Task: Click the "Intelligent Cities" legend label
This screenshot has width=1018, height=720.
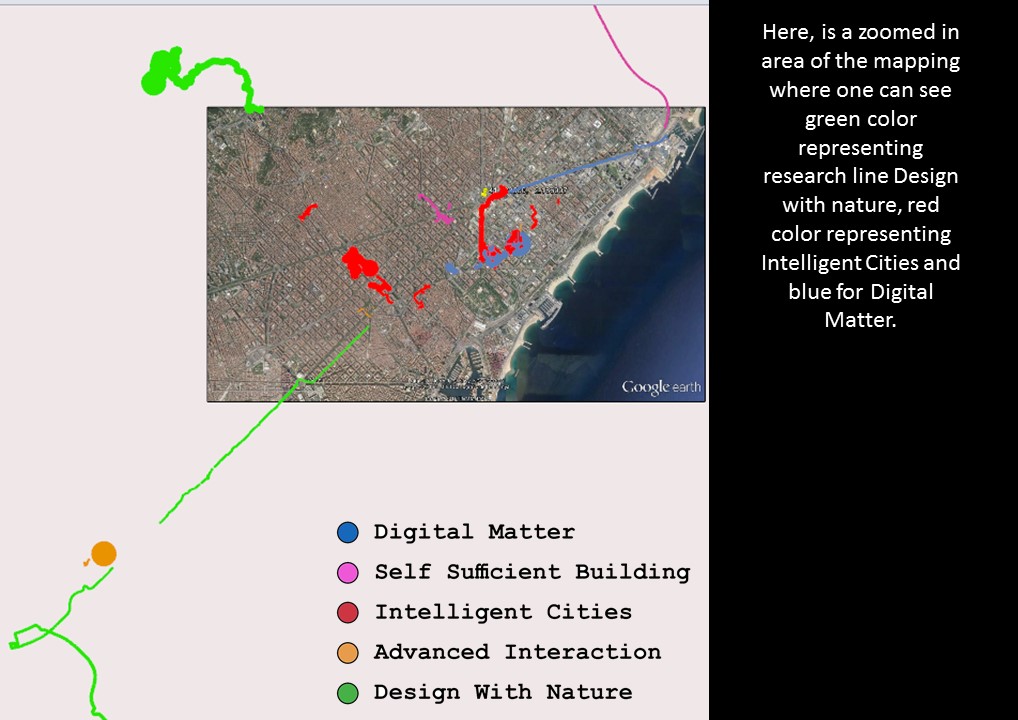Action: point(503,612)
